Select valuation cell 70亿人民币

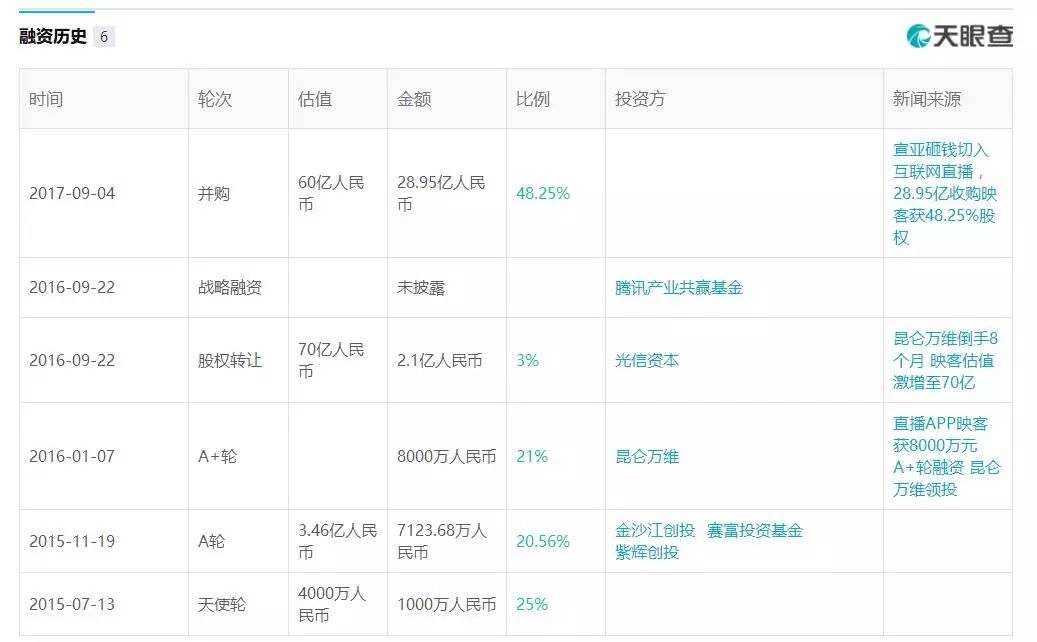point(331,360)
